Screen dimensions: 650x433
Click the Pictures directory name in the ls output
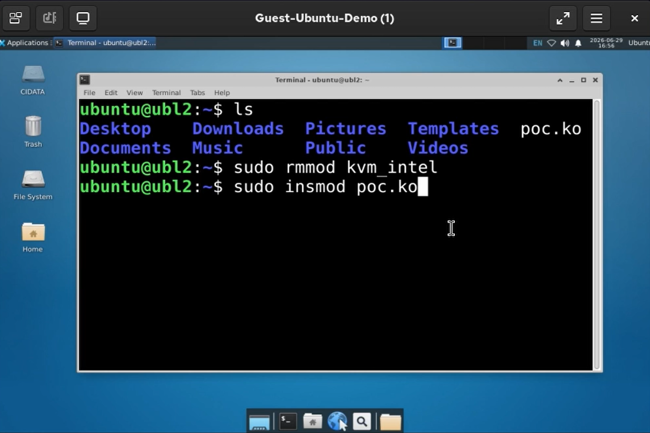tap(346, 129)
